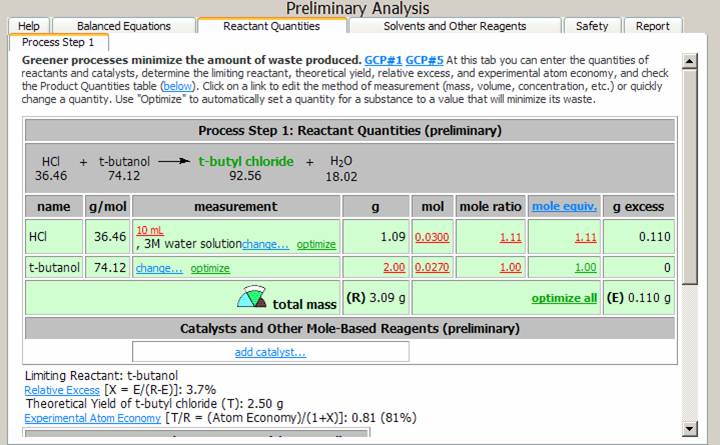Open the Help tab
Image resolution: width=720 pixels, height=445 pixels.
click(x=29, y=26)
